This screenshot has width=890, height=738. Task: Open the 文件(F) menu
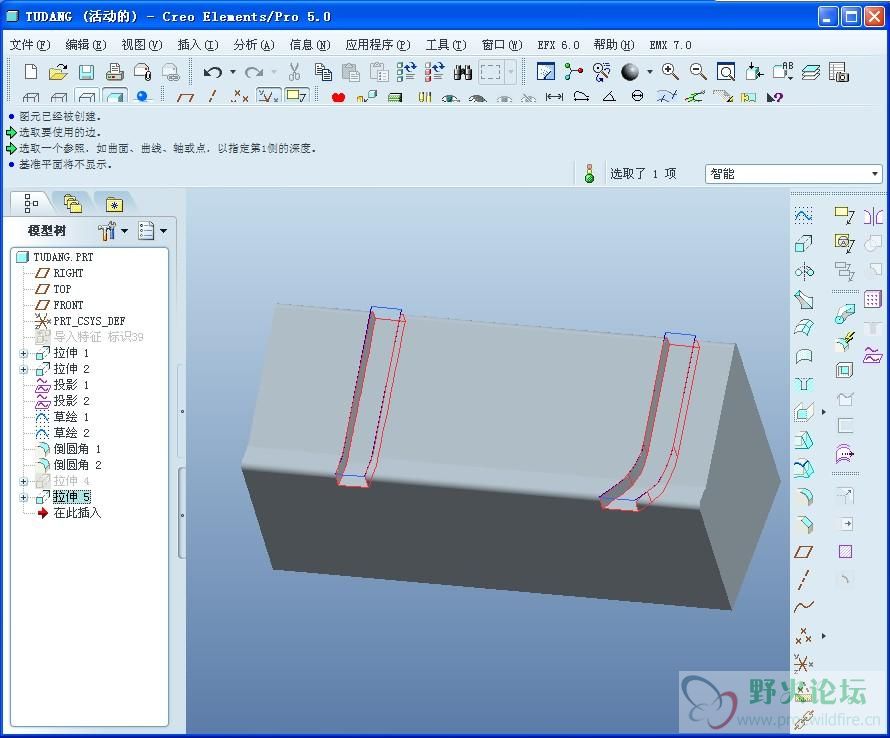[x=30, y=45]
